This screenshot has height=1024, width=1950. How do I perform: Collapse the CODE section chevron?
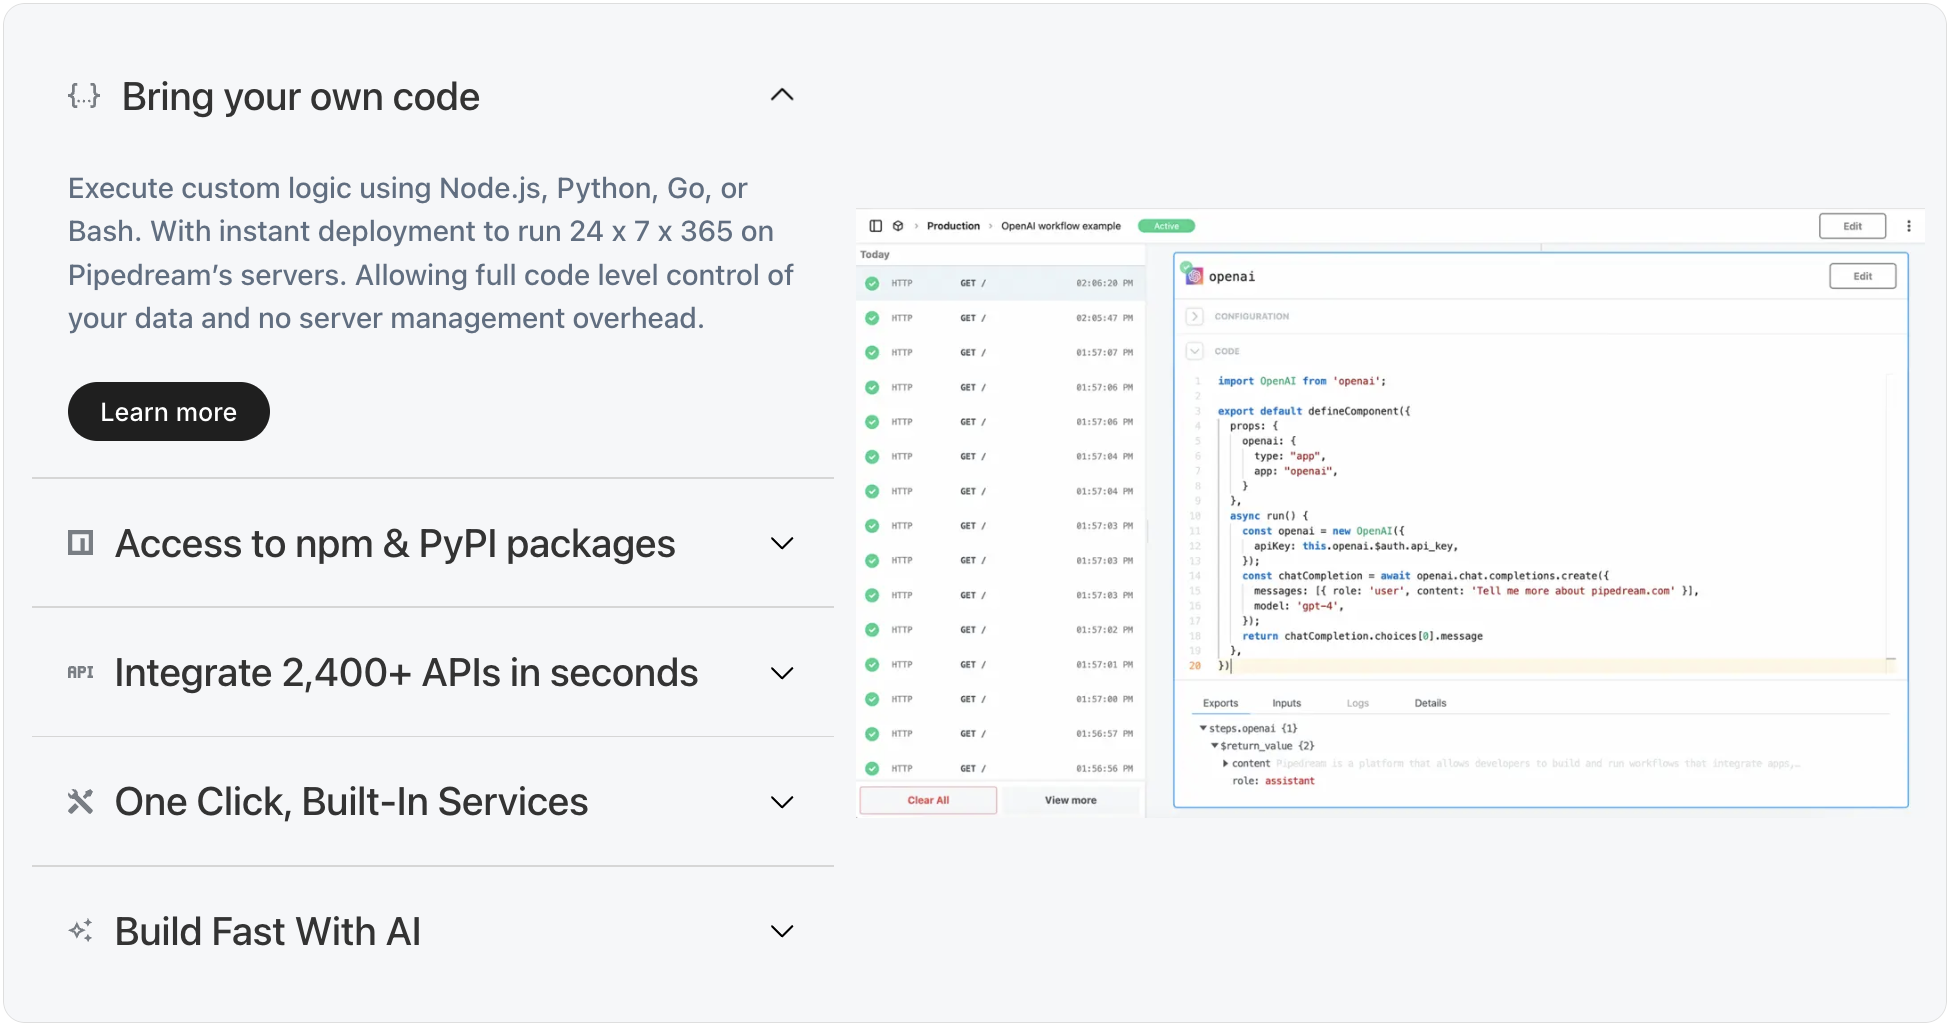[1194, 351]
